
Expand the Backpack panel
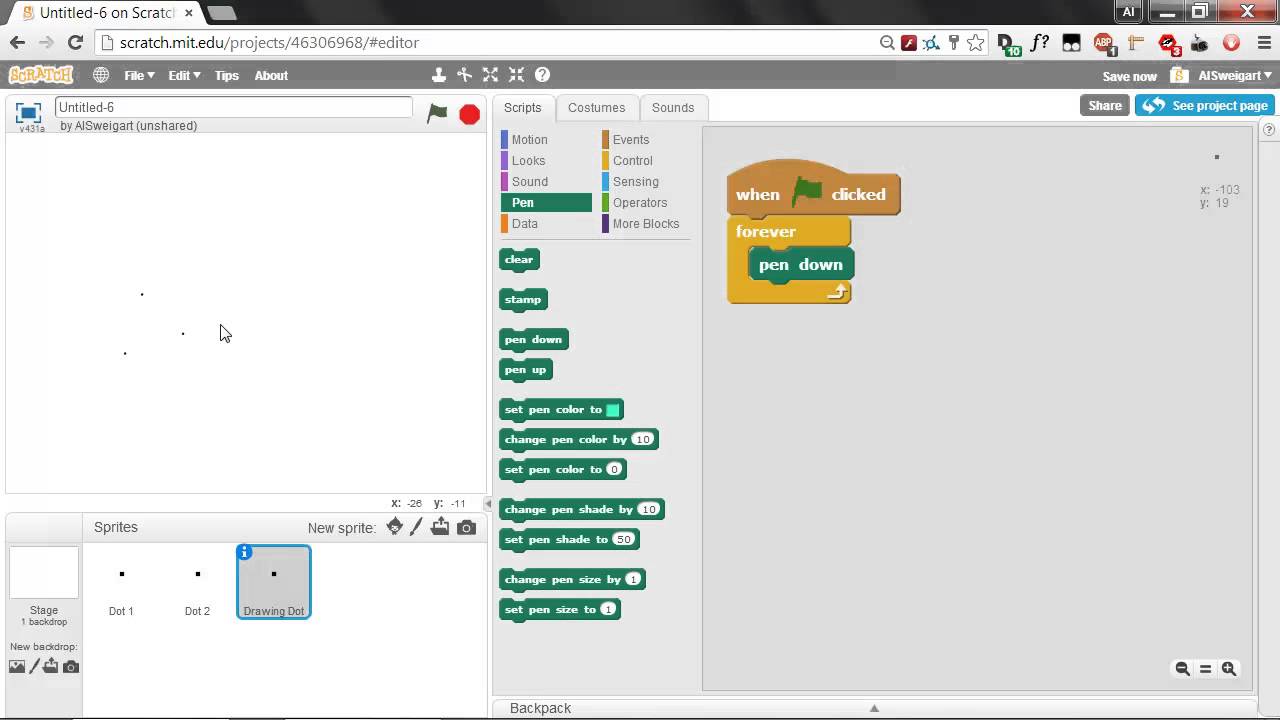tap(873, 708)
